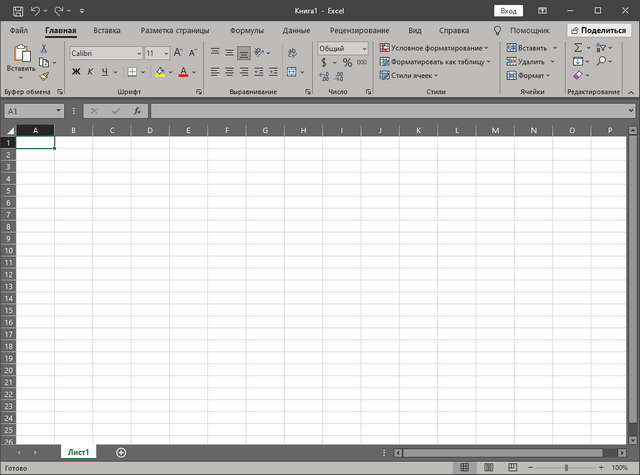This screenshot has width=640, height=475.
Task: Open the Name Box dropdown arrow
Action: coord(59,111)
